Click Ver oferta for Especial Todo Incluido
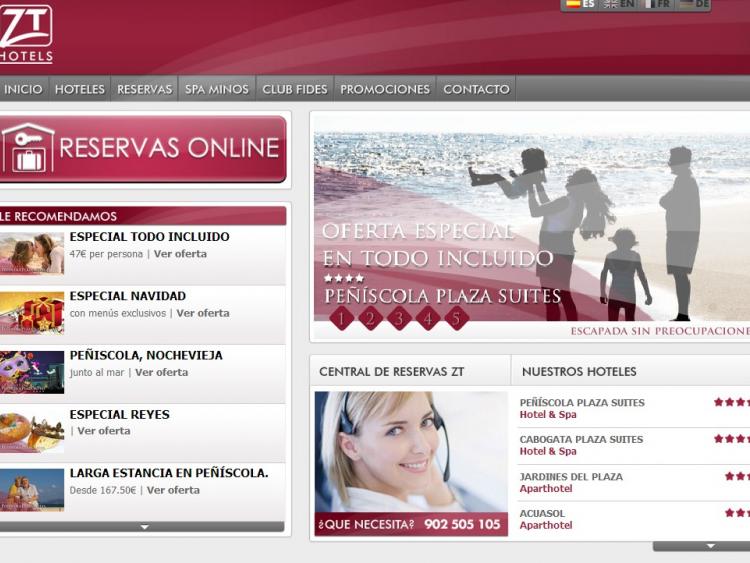Image resolution: width=750 pixels, height=563 pixels. (x=180, y=254)
